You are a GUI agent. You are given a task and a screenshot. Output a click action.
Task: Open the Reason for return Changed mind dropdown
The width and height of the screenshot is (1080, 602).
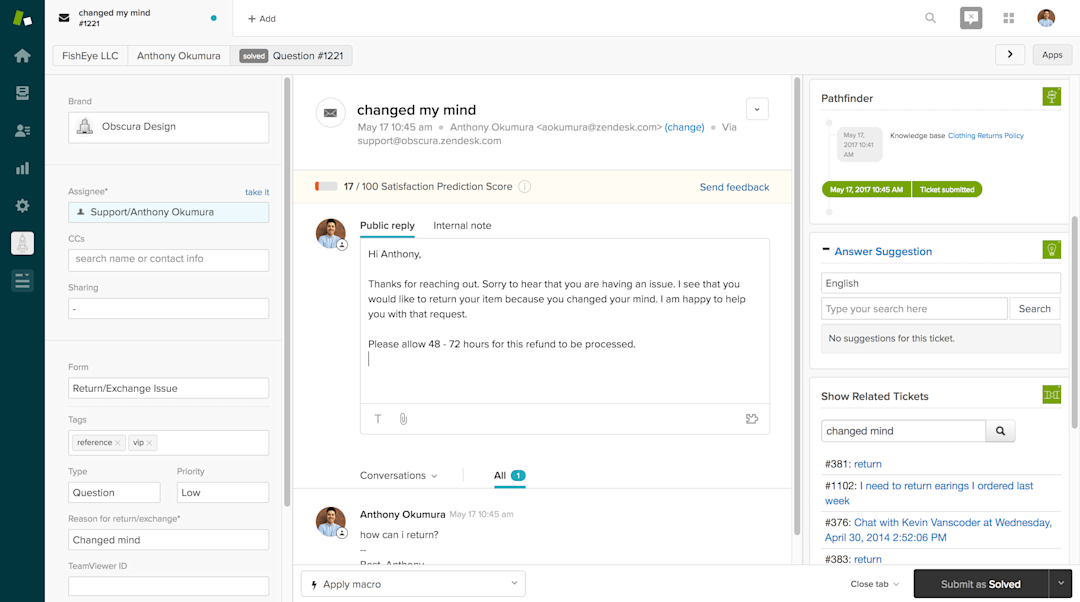(169, 540)
